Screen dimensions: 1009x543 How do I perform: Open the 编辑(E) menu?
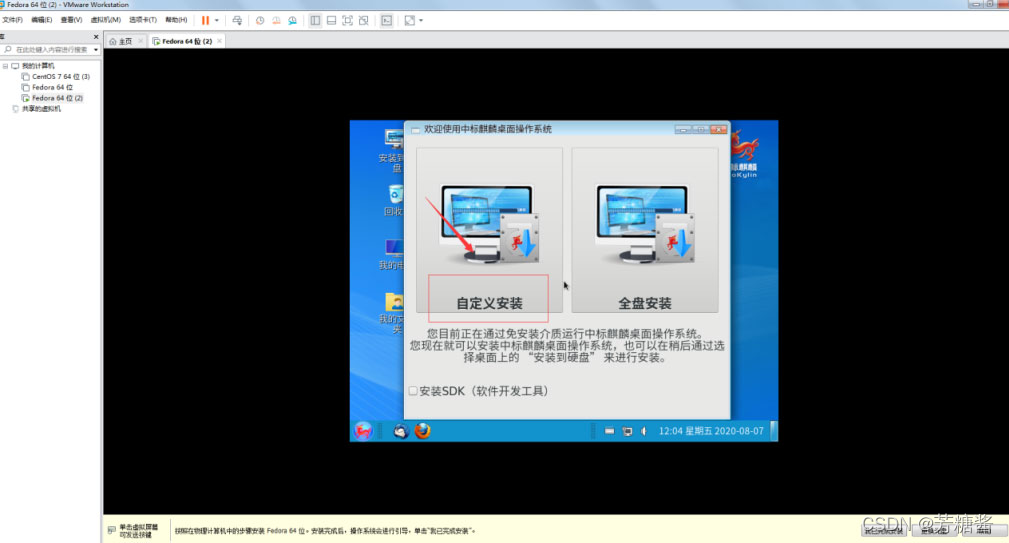pyautogui.click(x=42, y=20)
